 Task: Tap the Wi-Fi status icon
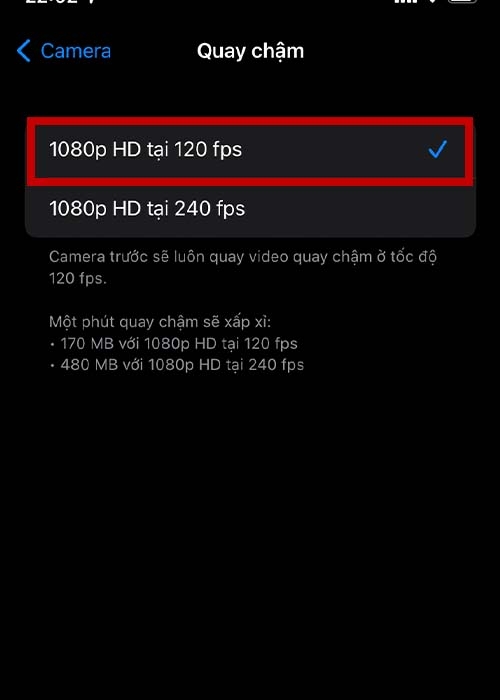432,1
